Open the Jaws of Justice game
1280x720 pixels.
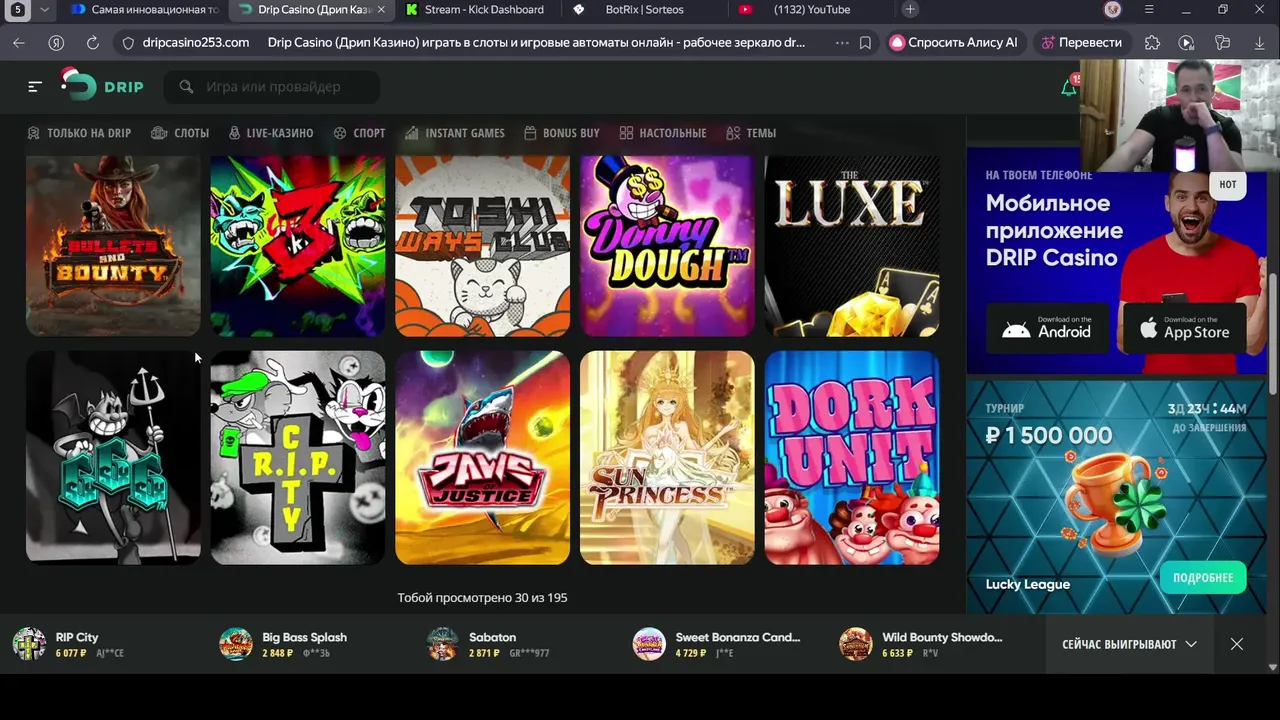pos(482,457)
